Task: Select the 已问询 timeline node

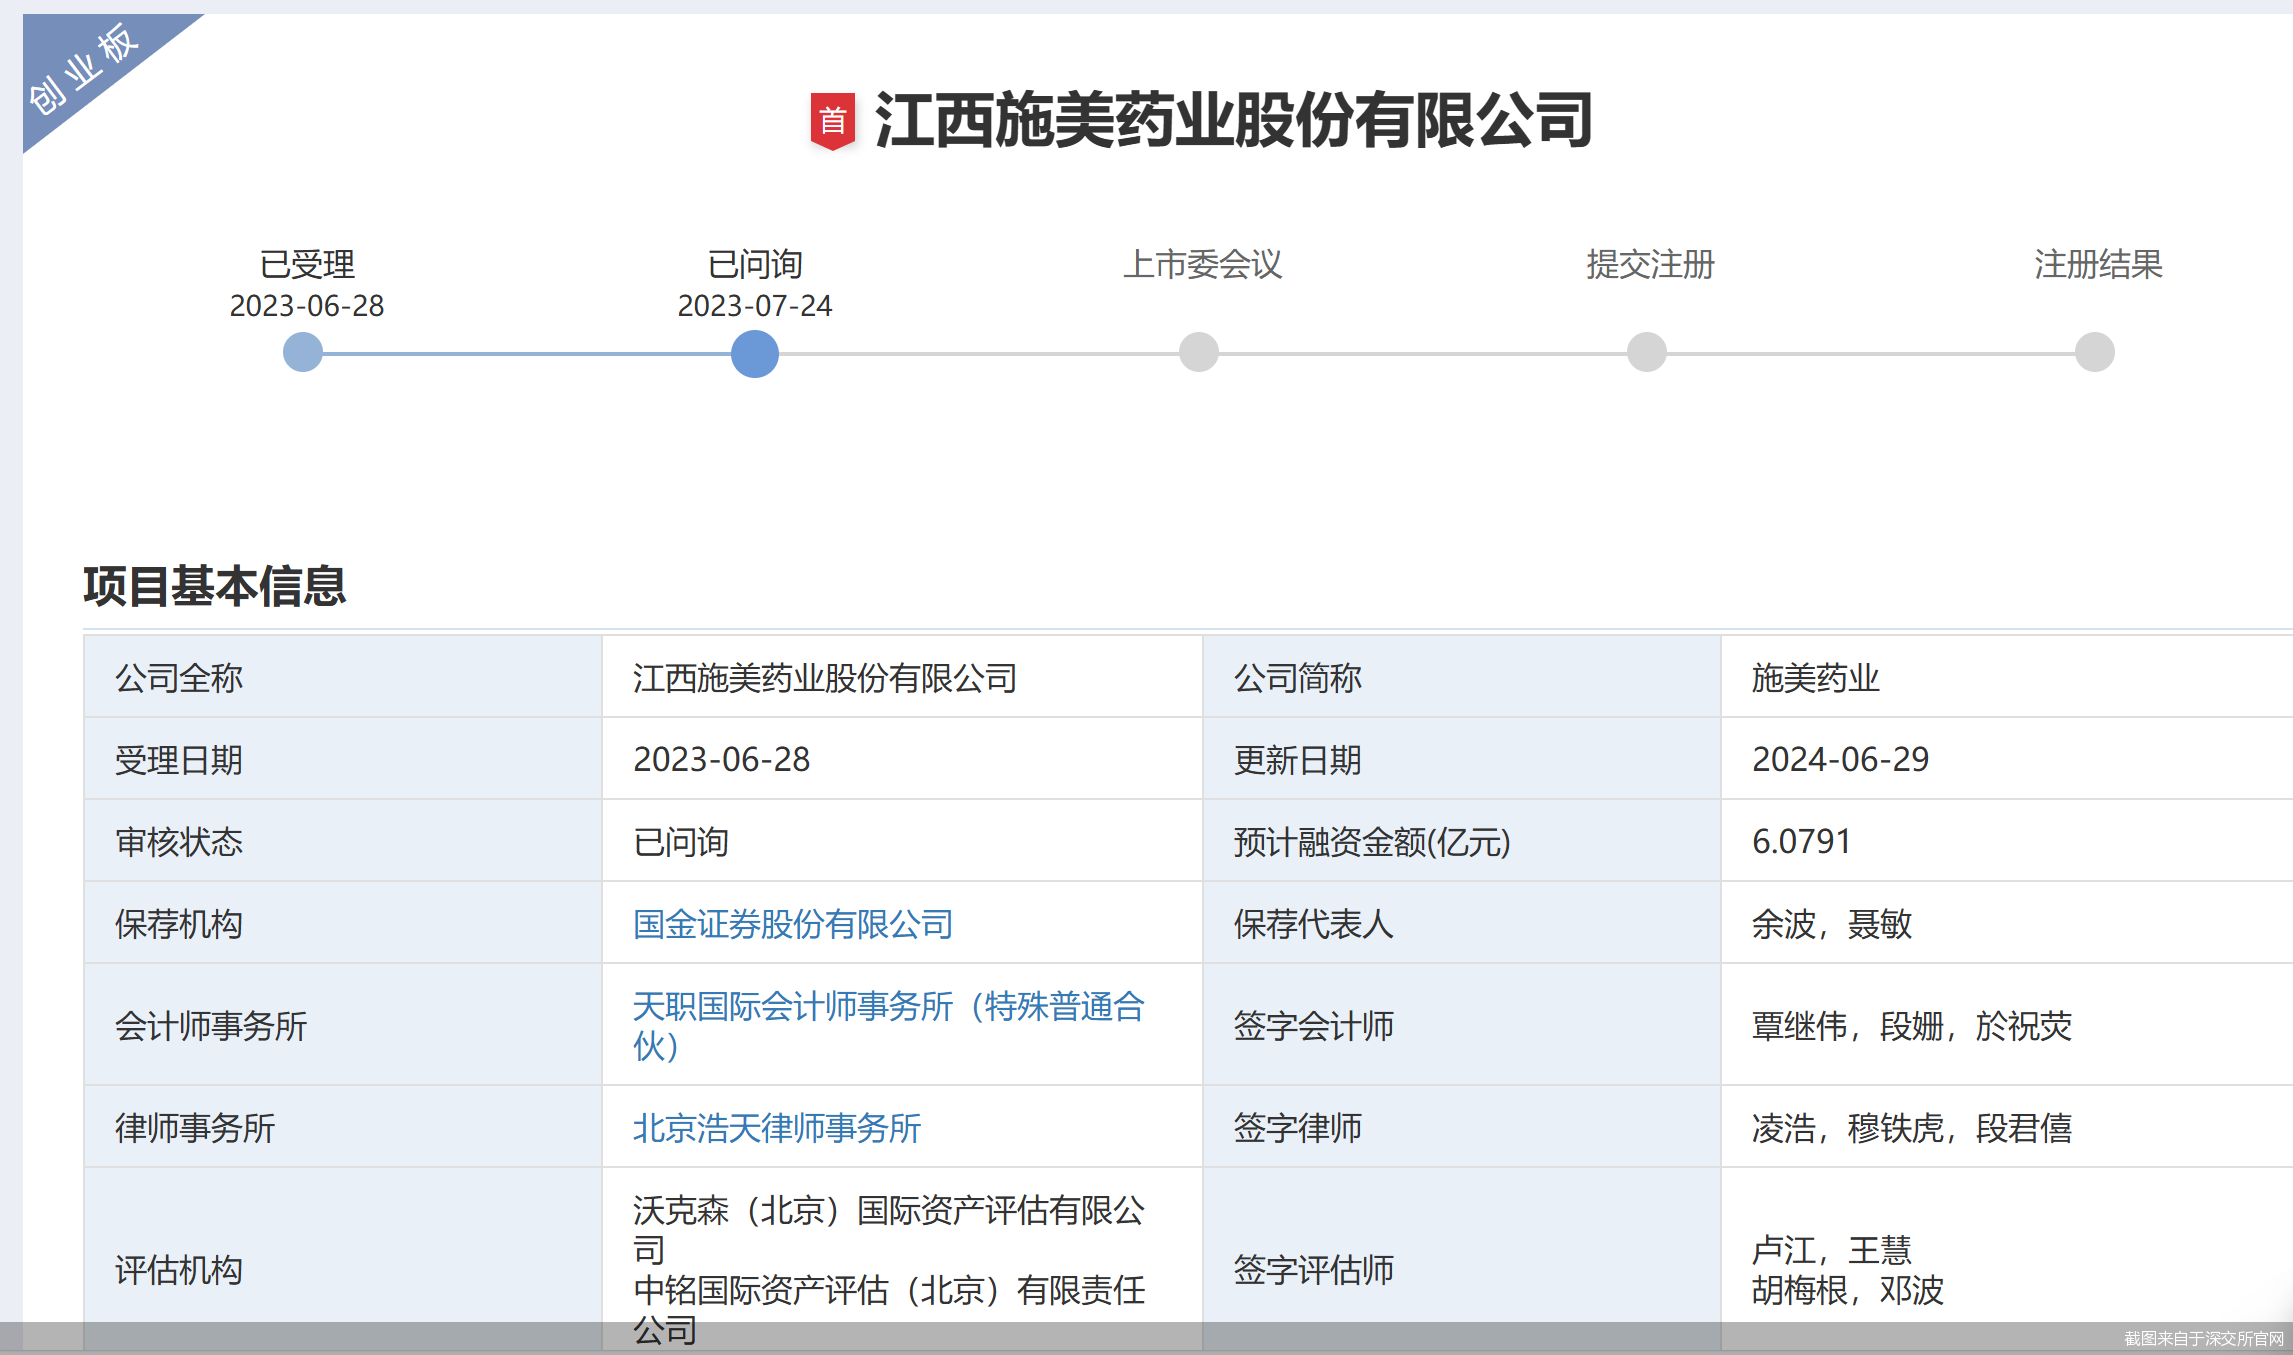Action: pyautogui.click(x=755, y=353)
